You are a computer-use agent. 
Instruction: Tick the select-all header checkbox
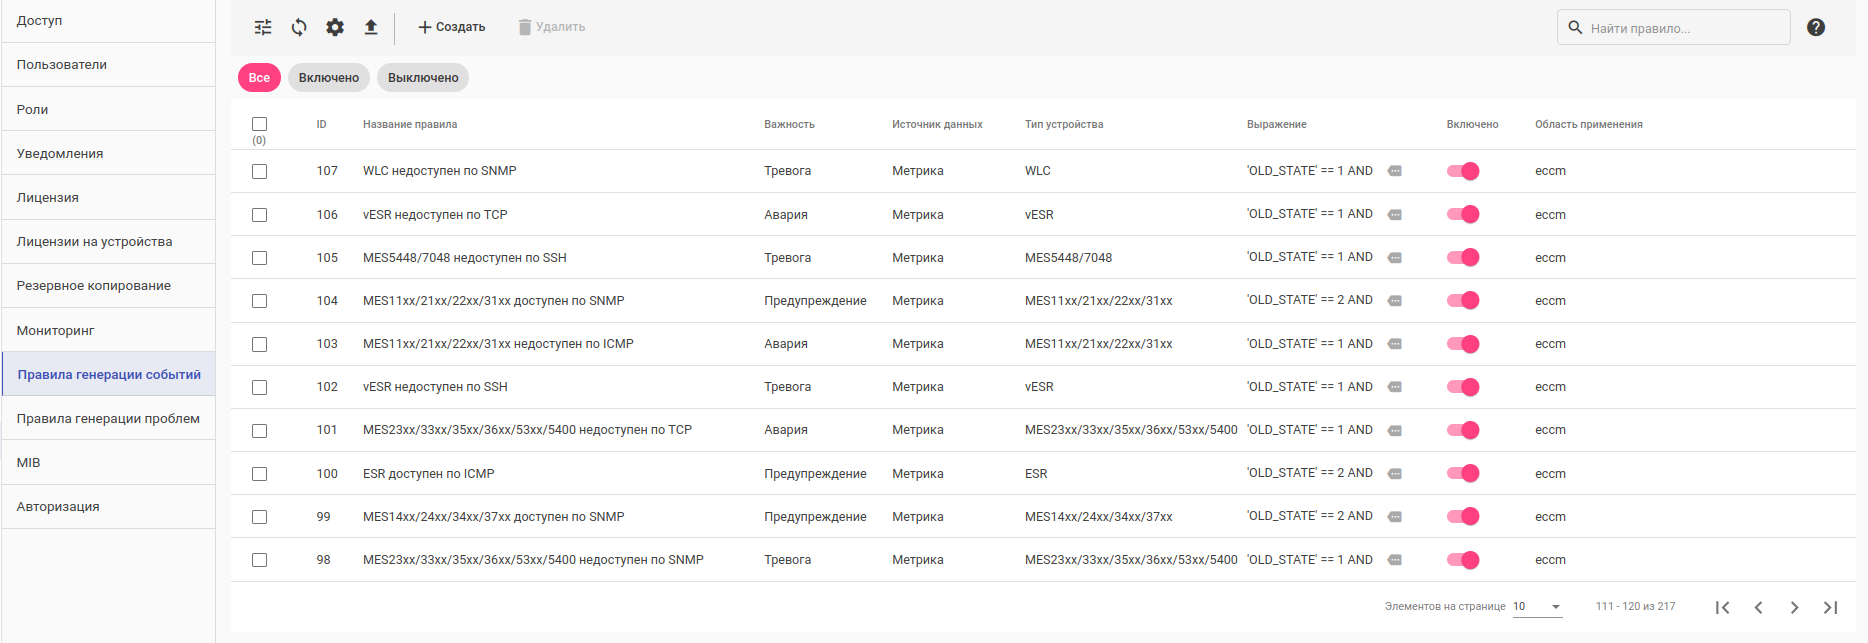[x=260, y=124]
